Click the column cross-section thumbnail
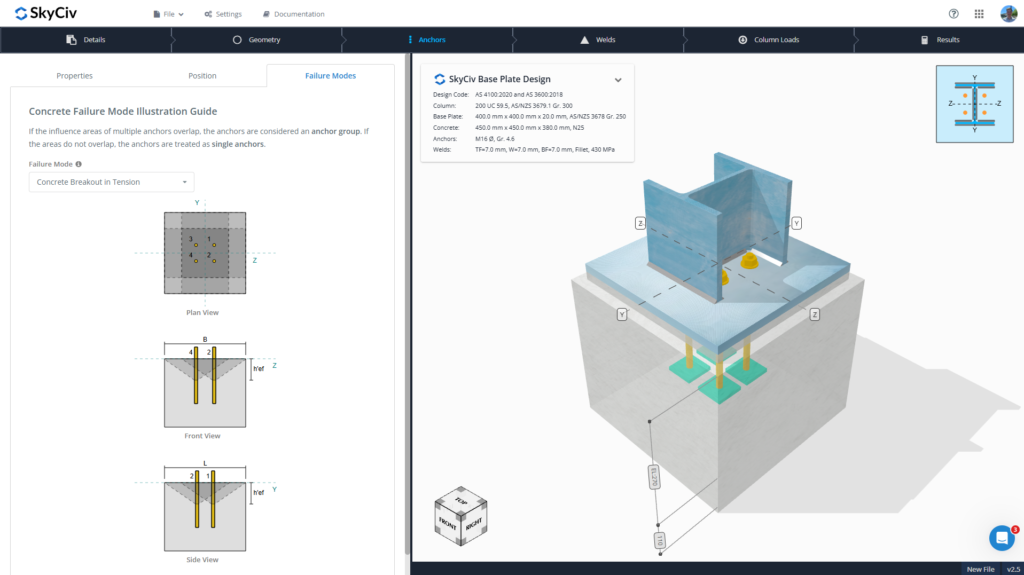 click(974, 104)
